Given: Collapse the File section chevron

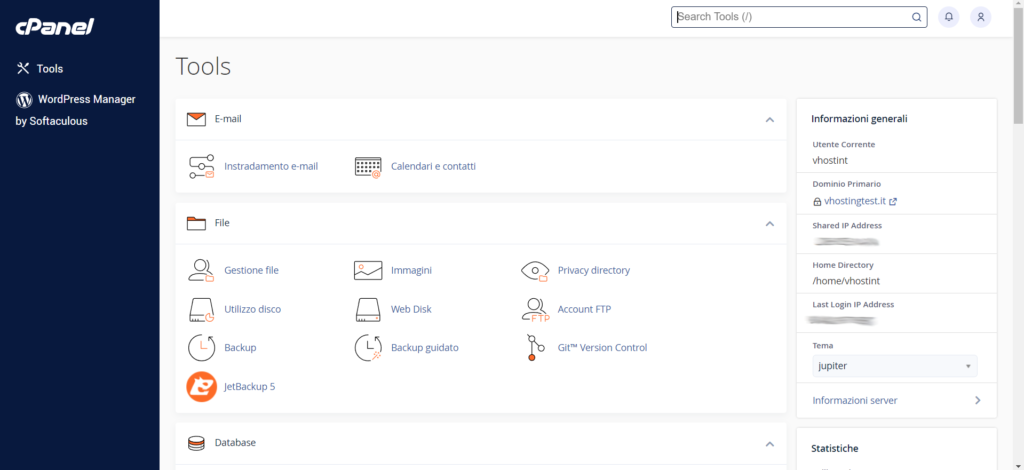Looking at the screenshot, I should coord(770,223).
